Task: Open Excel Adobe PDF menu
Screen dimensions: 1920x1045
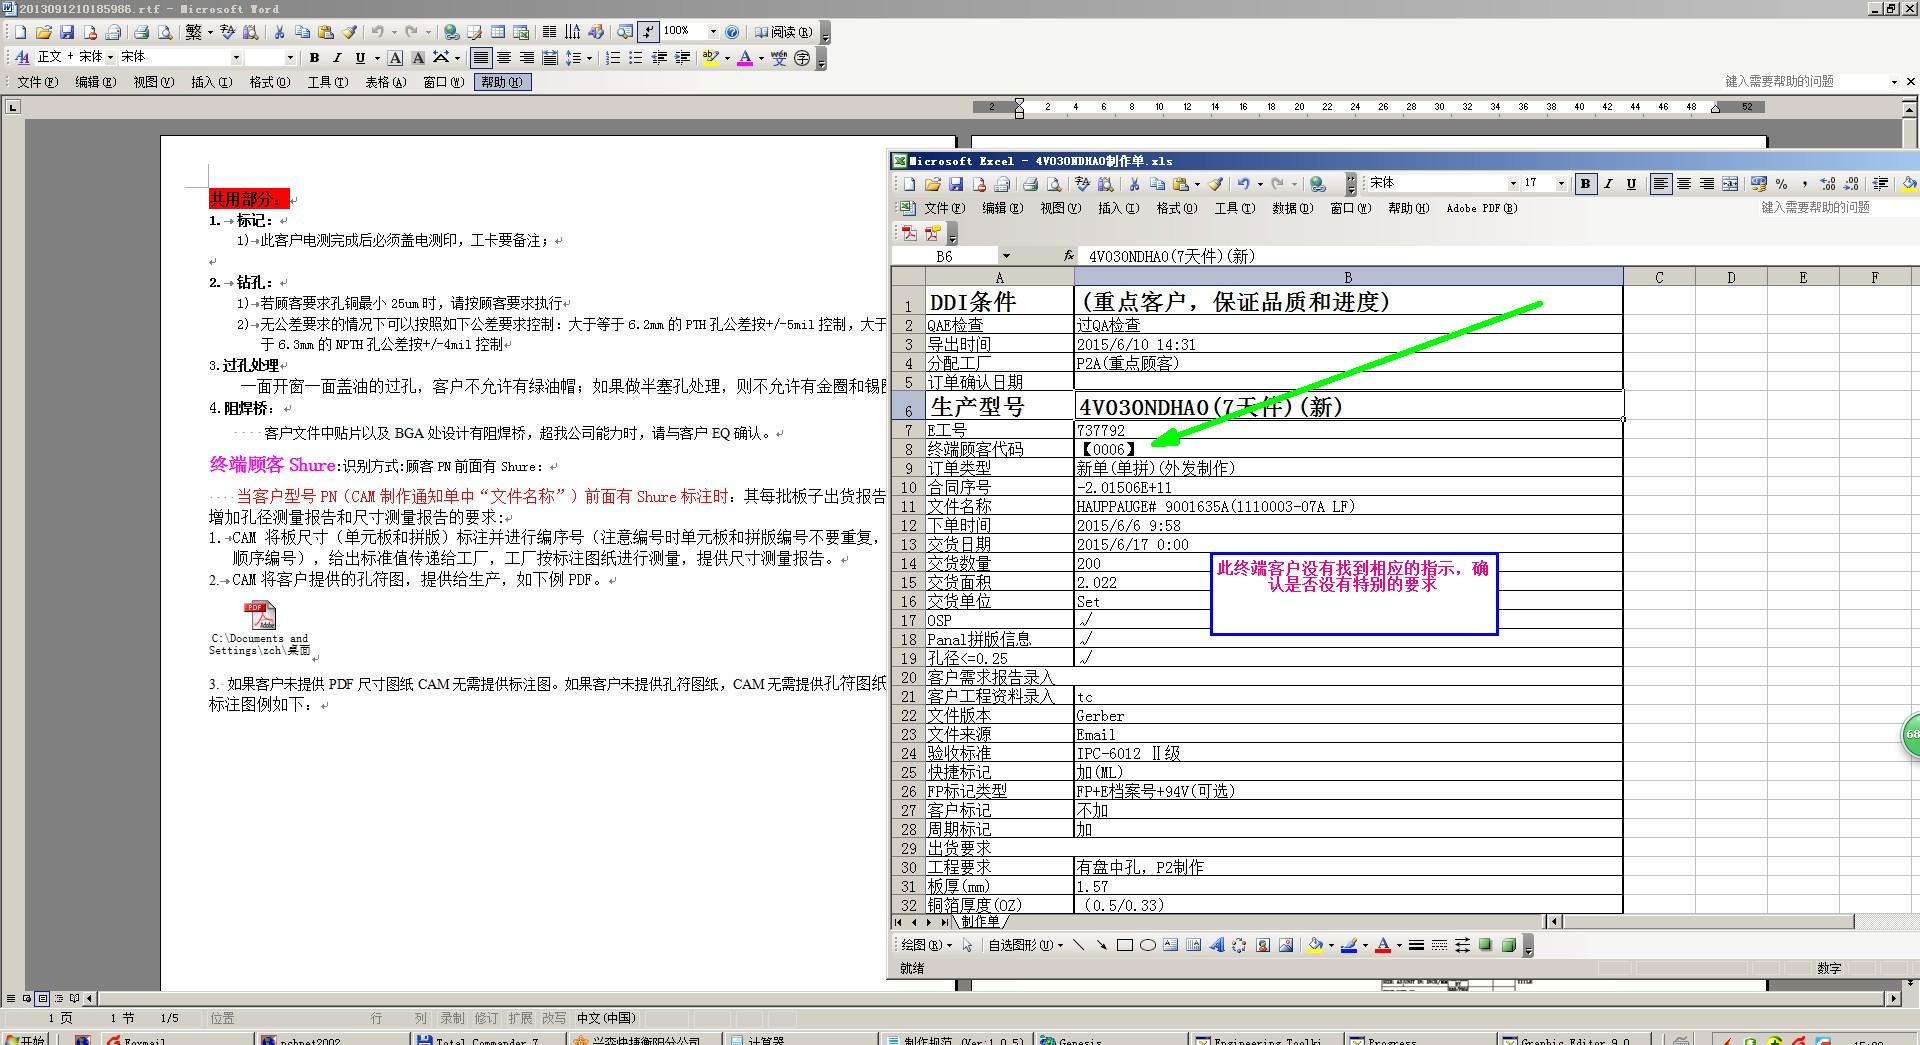Action: [x=1481, y=209]
